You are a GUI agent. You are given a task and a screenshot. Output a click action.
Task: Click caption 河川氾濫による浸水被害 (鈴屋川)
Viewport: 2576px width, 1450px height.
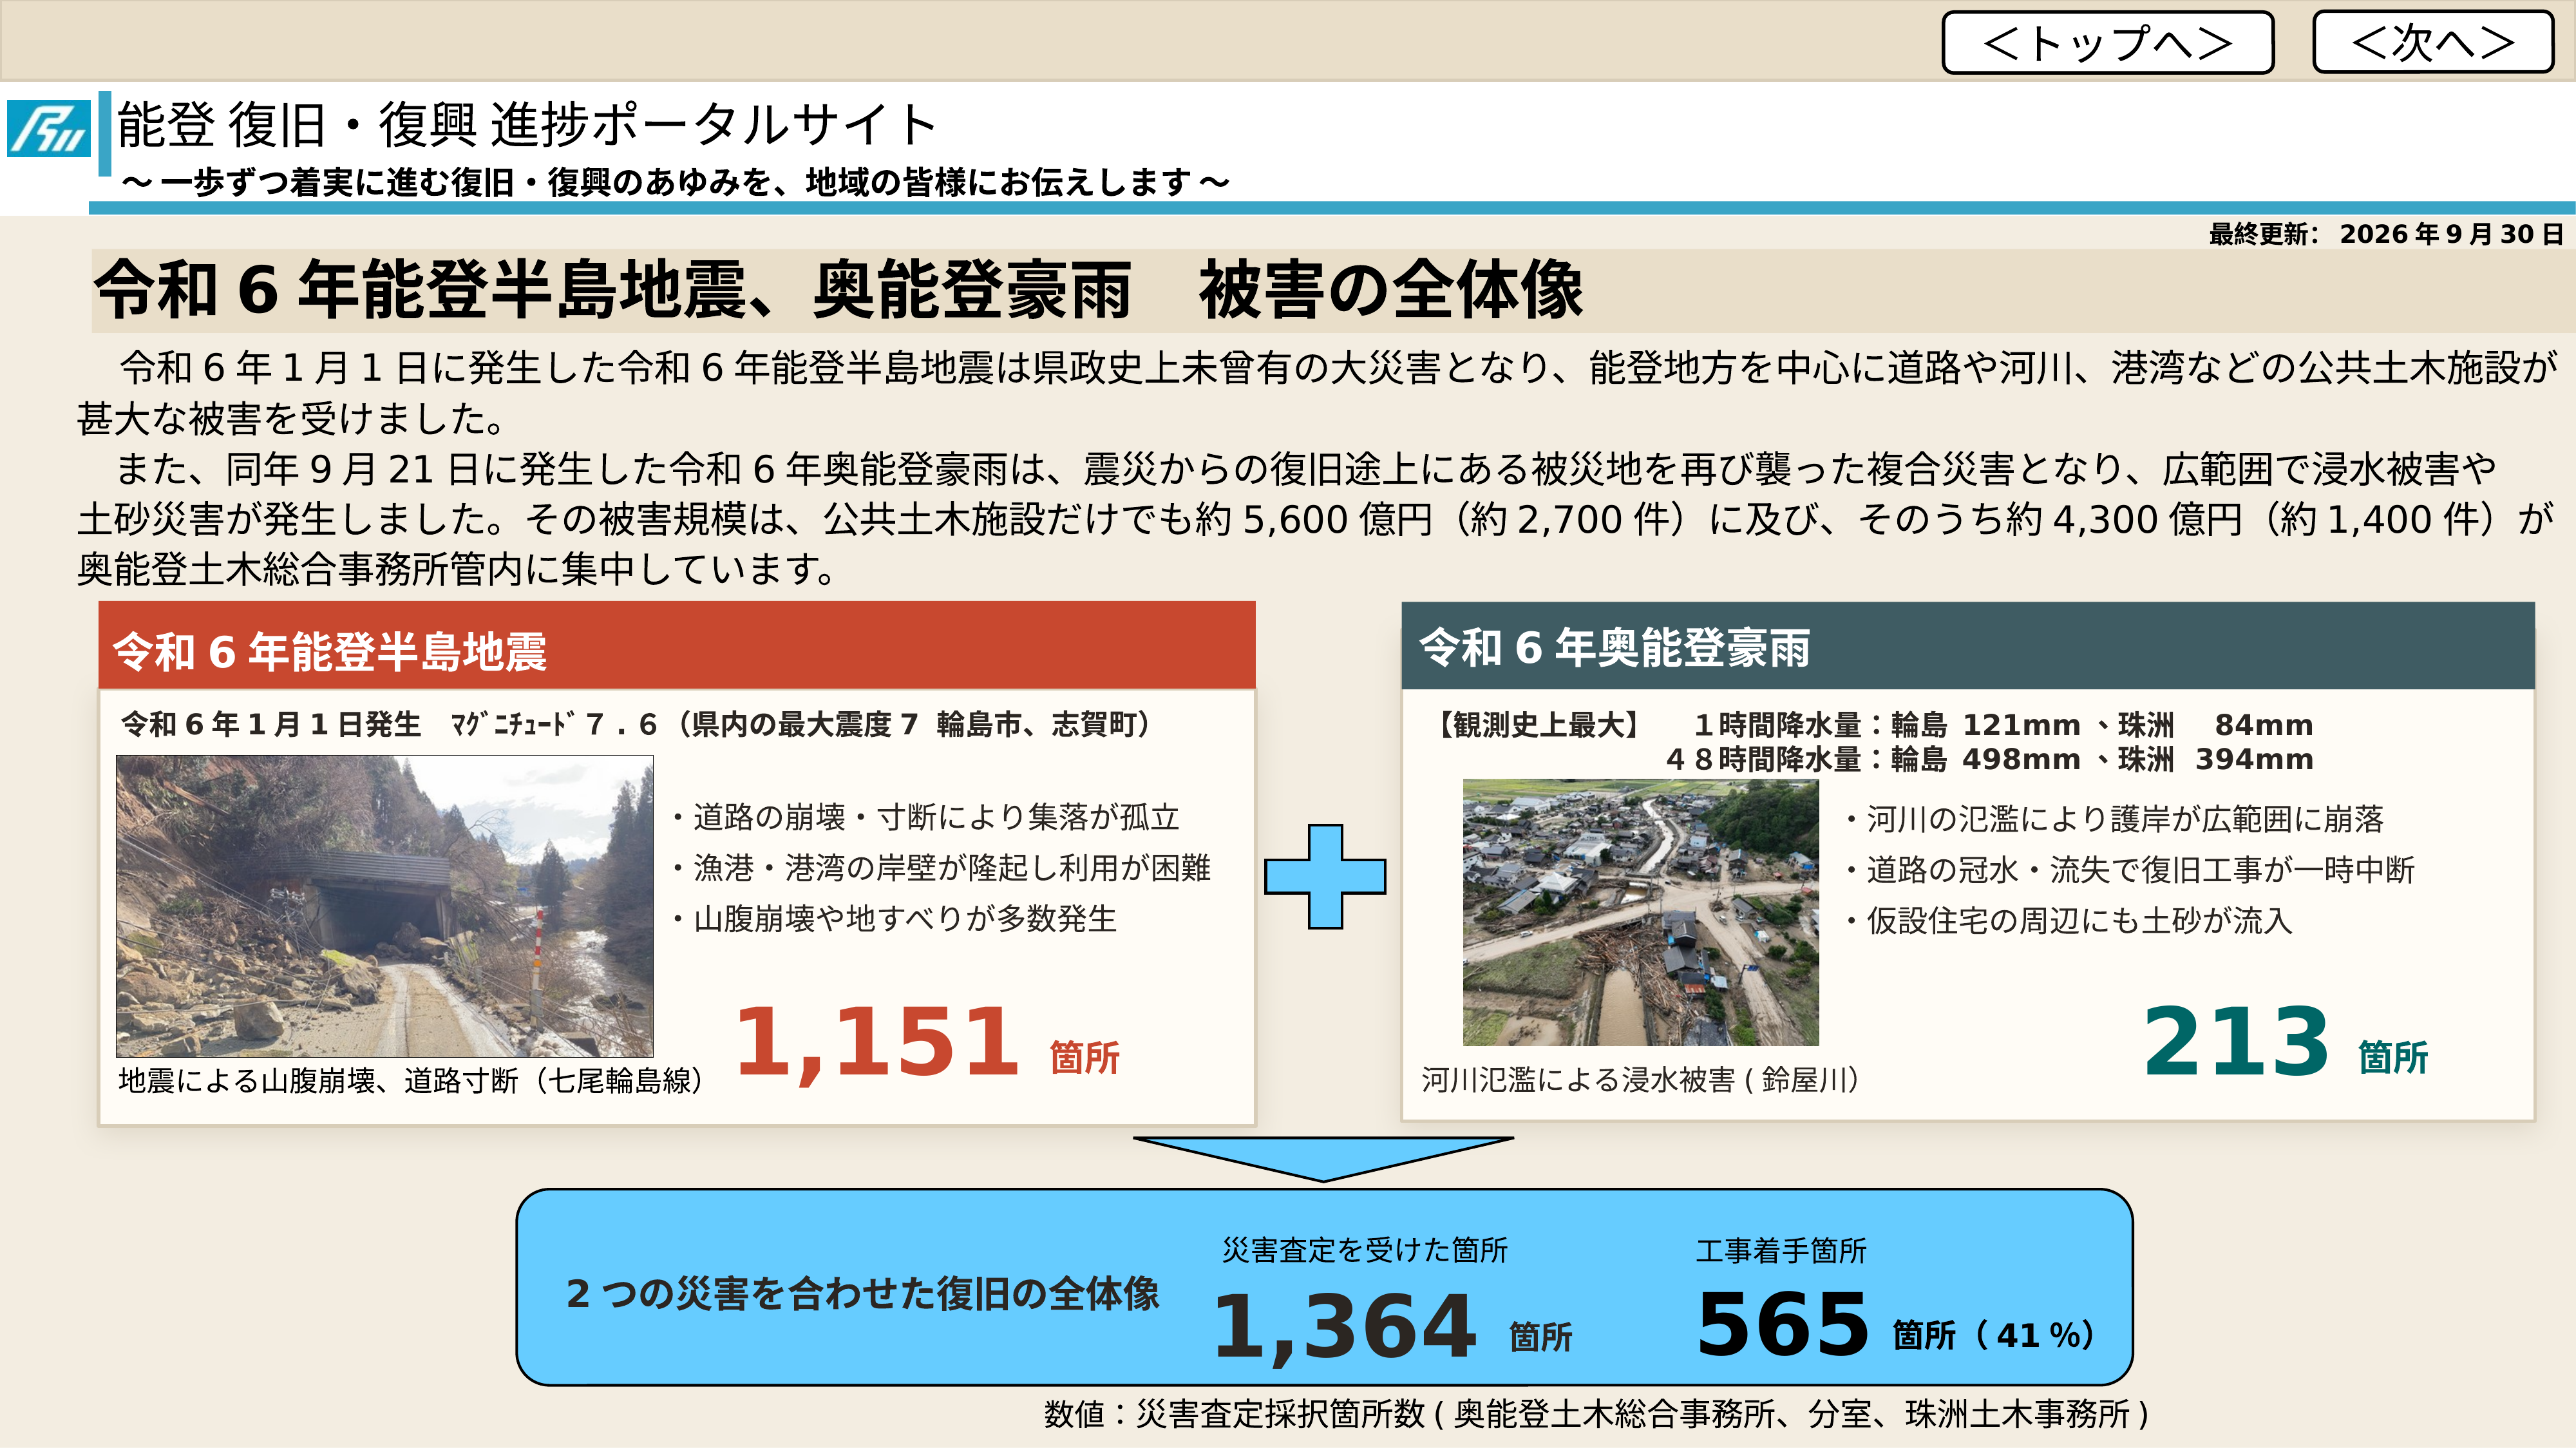1640,1080
